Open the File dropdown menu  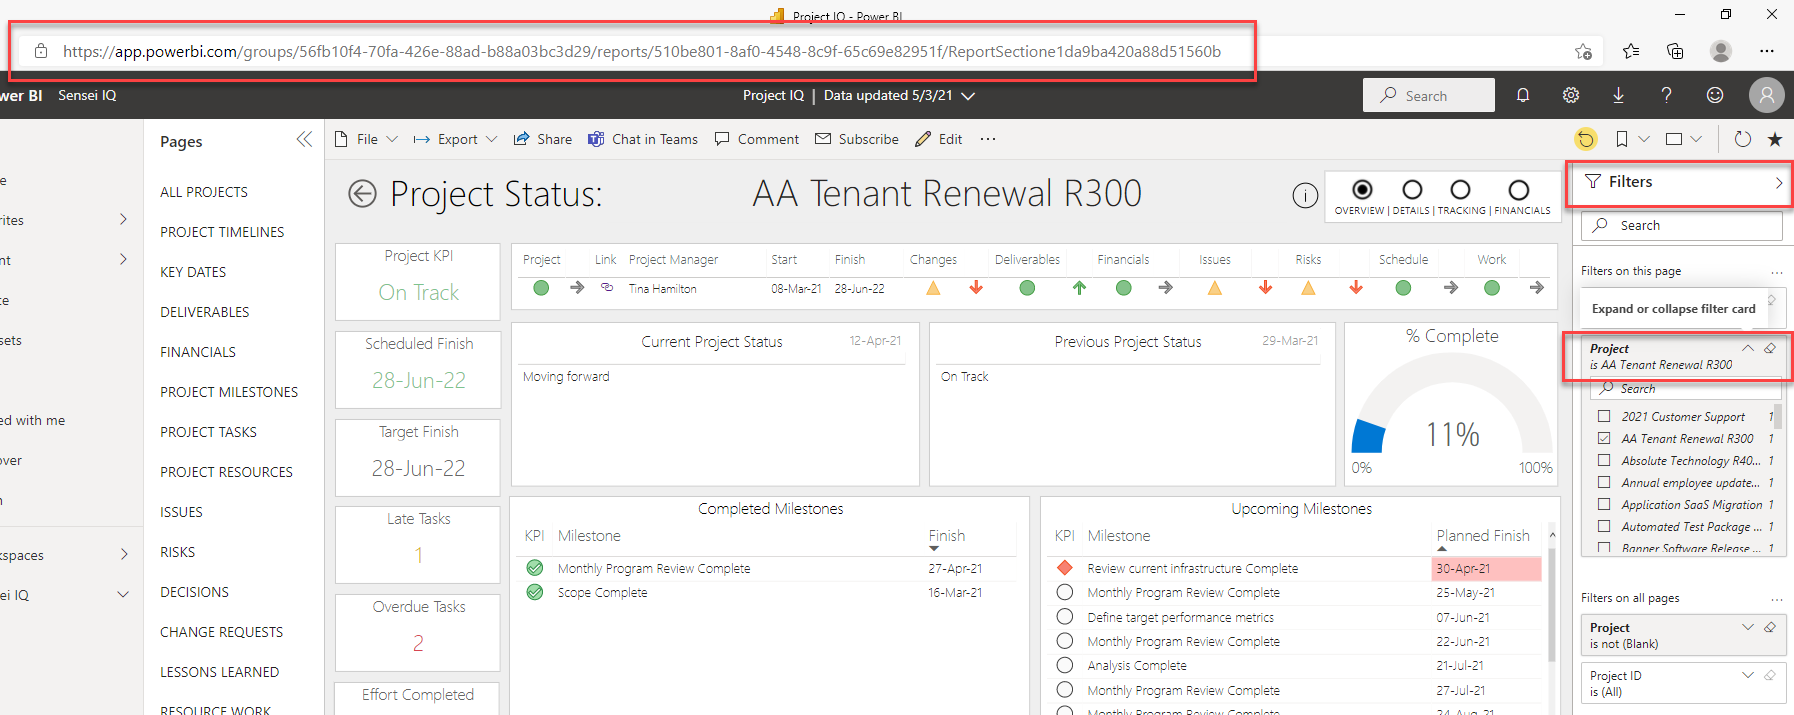coord(367,139)
